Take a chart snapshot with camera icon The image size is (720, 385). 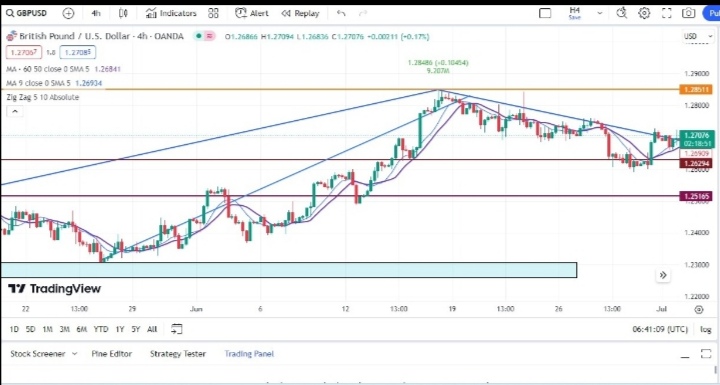pyautogui.click(x=688, y=13)
